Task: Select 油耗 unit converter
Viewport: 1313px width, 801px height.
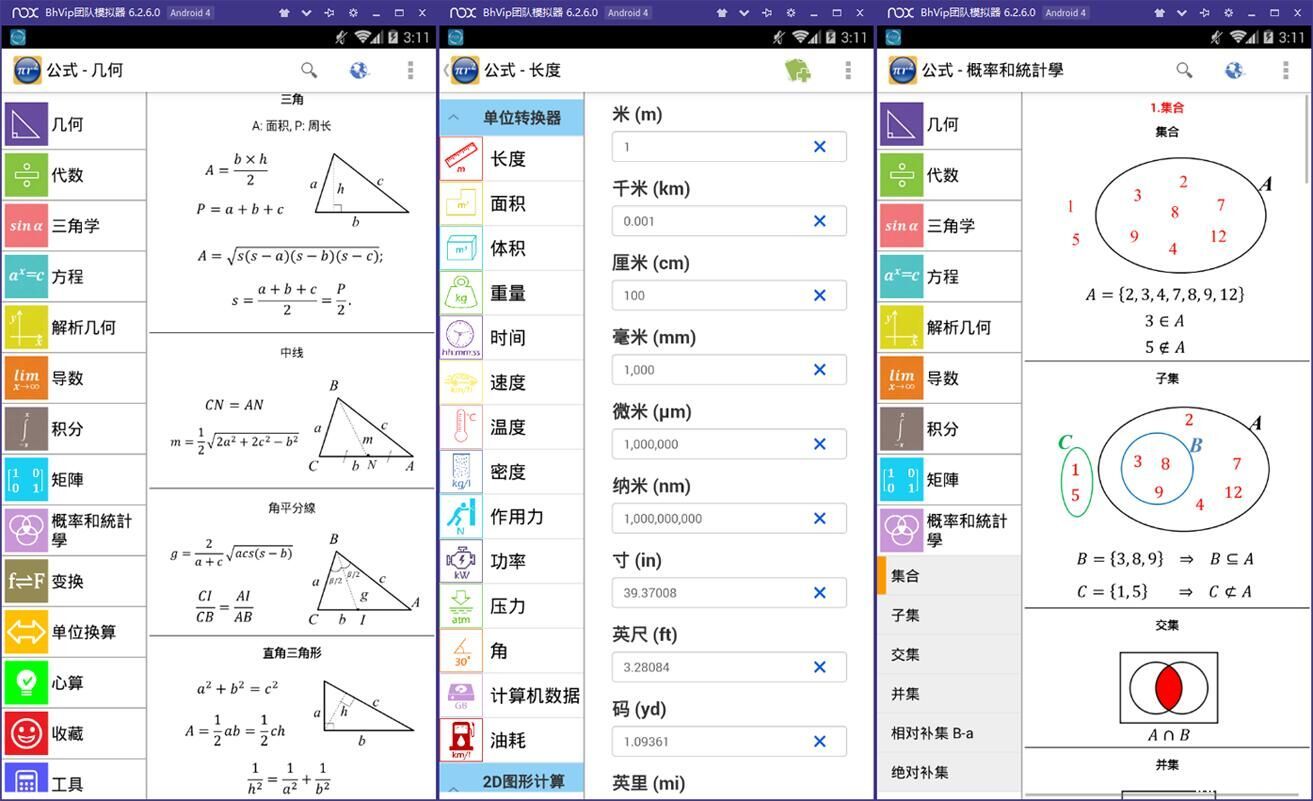Action: (x=511, y=740)
